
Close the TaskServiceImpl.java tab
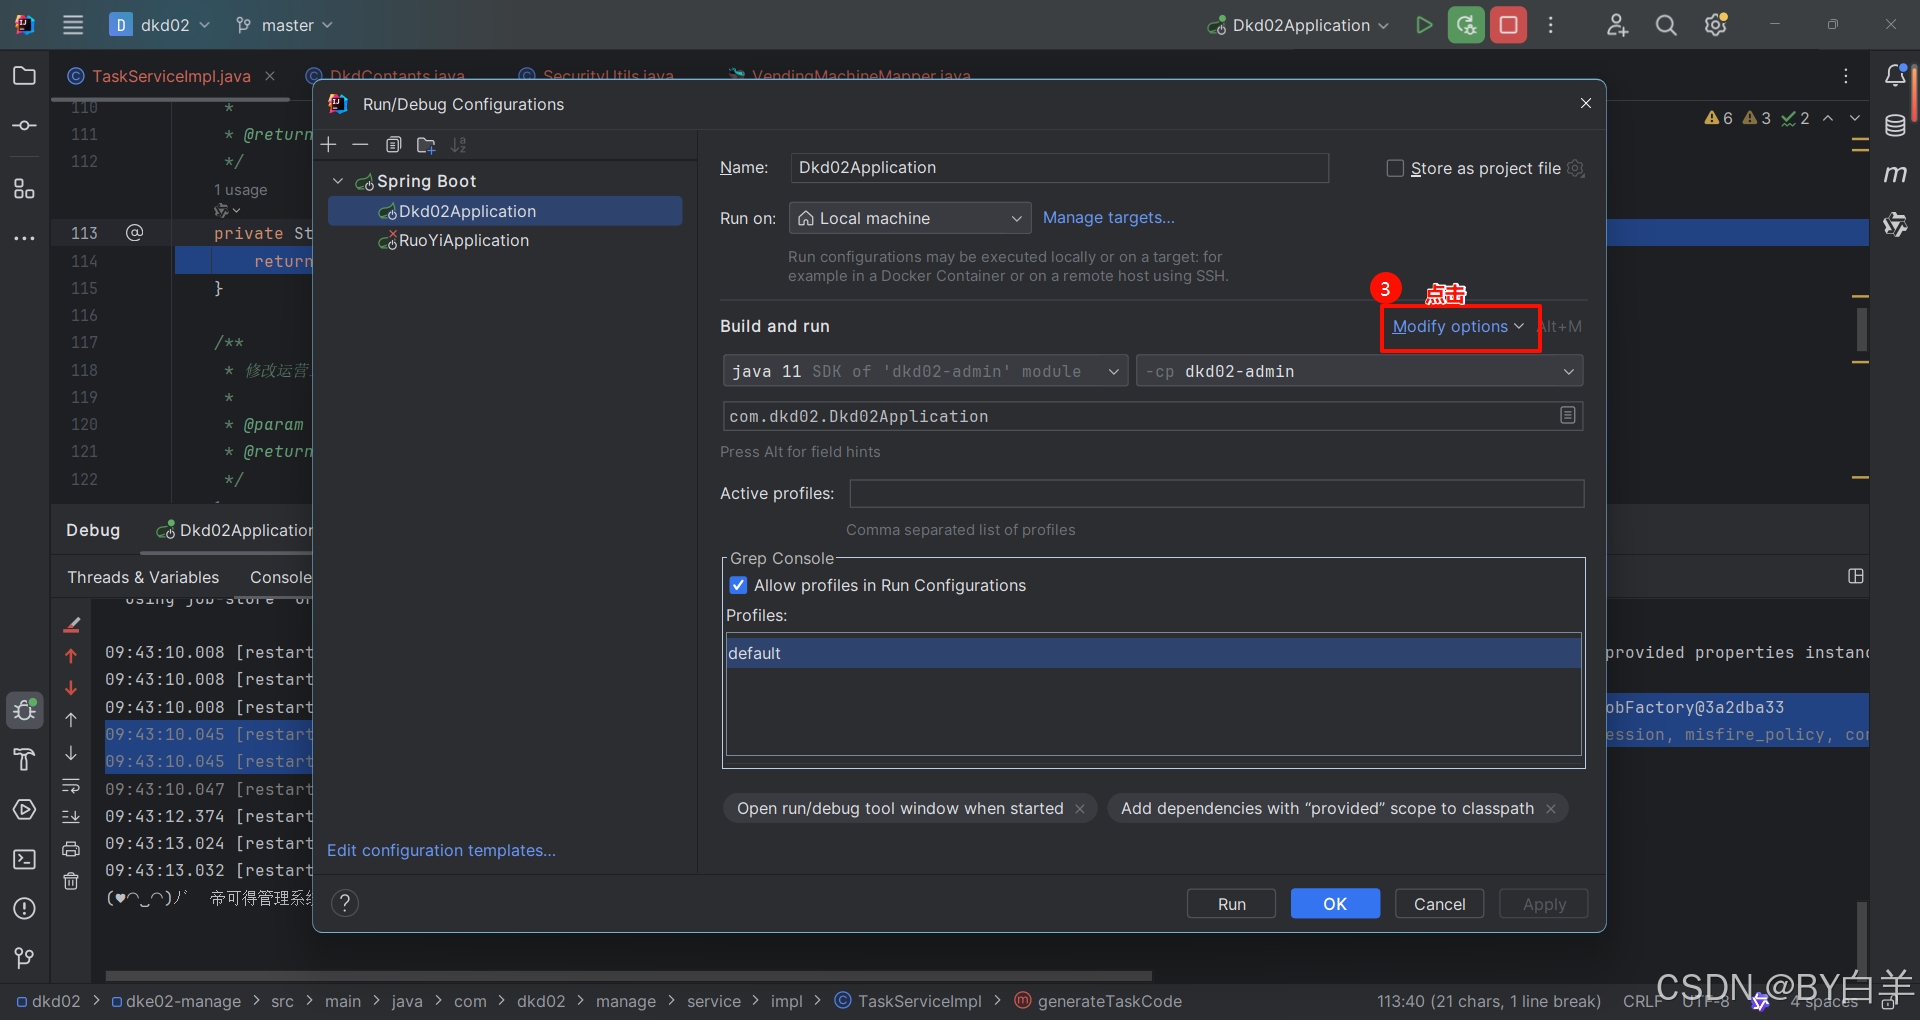coord(270,76)
